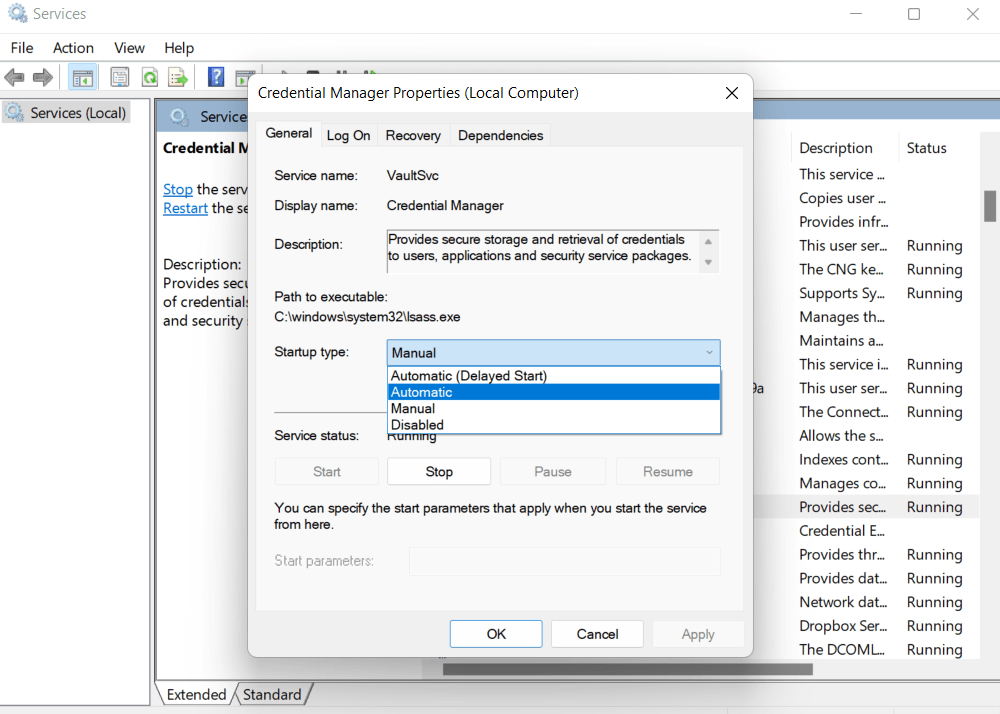Screen dimensions: 1000x714
Task: Switch to the Extended view tab
Action: point(196,694)
